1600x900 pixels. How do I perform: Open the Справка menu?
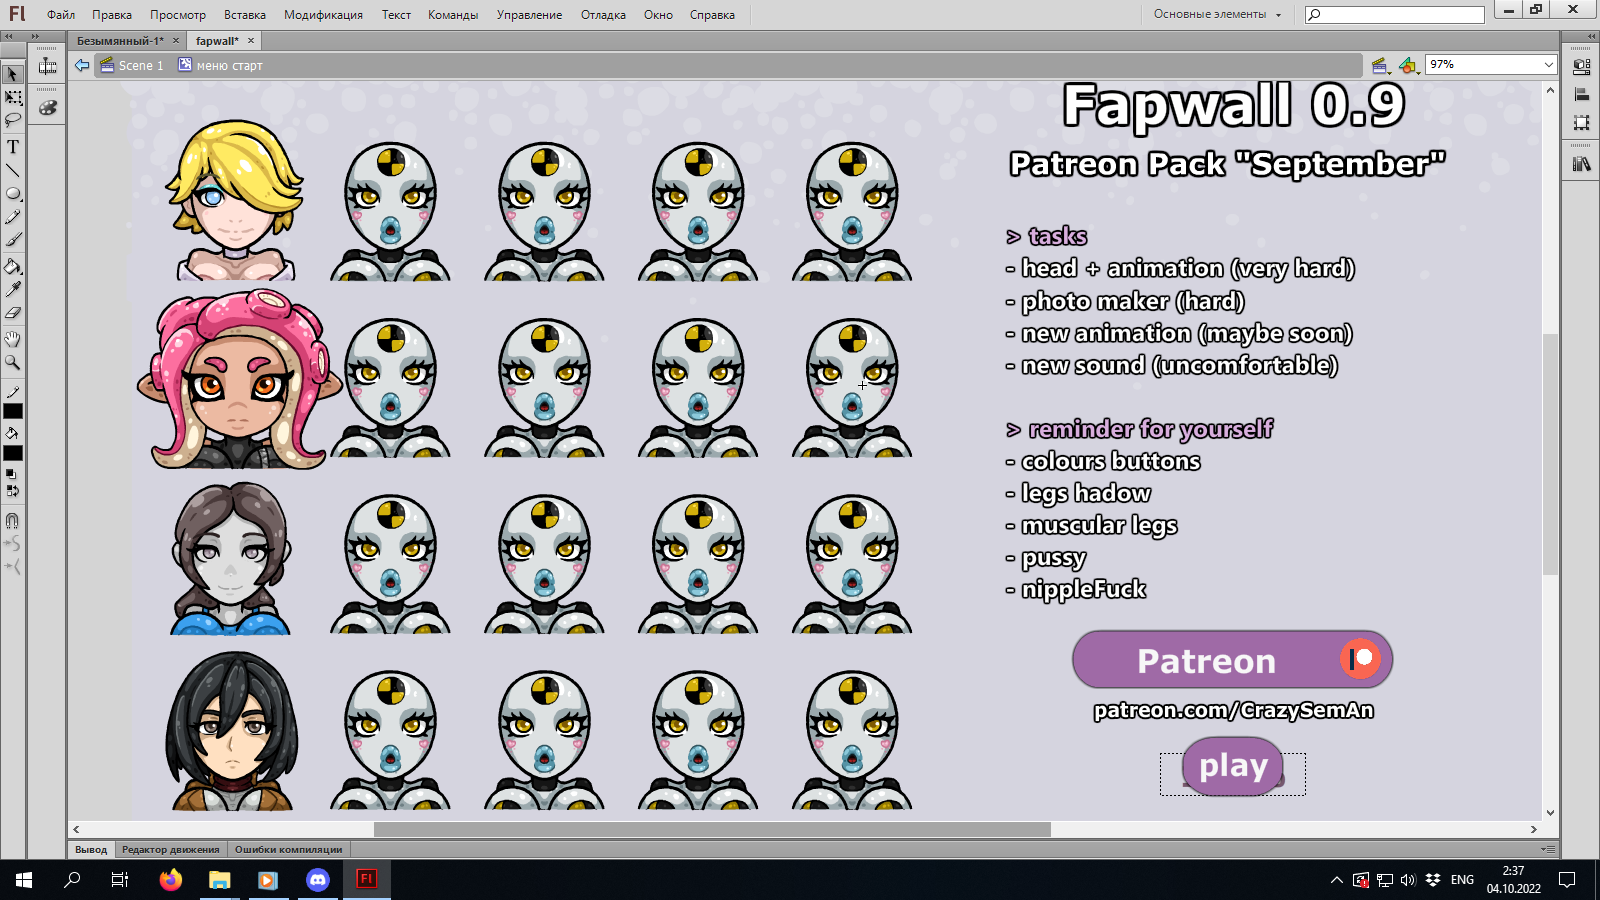[x=712, y=15]
